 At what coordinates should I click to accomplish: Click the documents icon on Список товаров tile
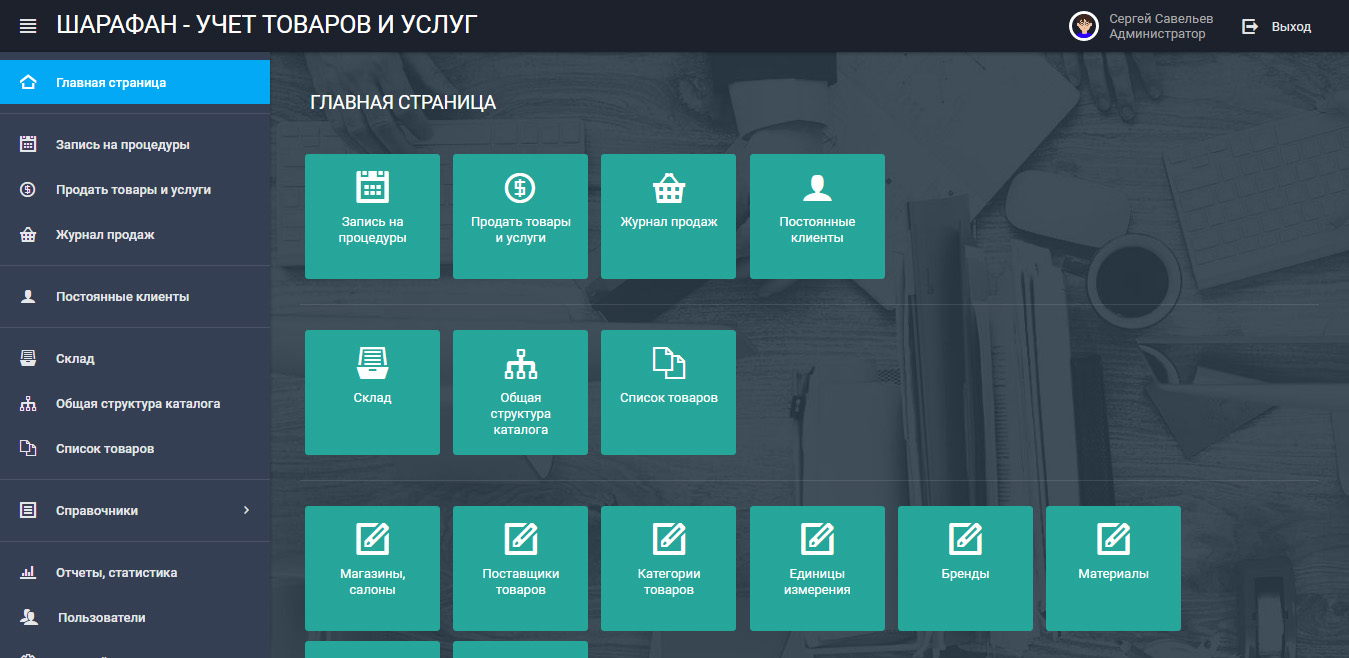tap(668, 363)
